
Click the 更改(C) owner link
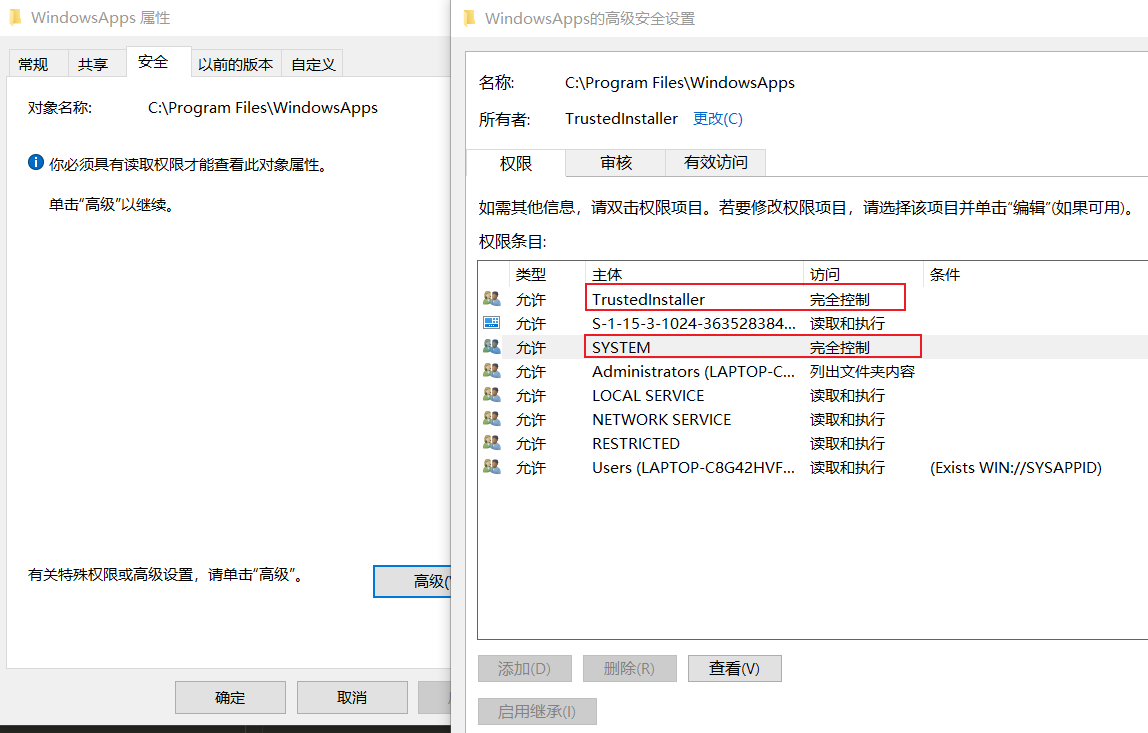(718, 119)
